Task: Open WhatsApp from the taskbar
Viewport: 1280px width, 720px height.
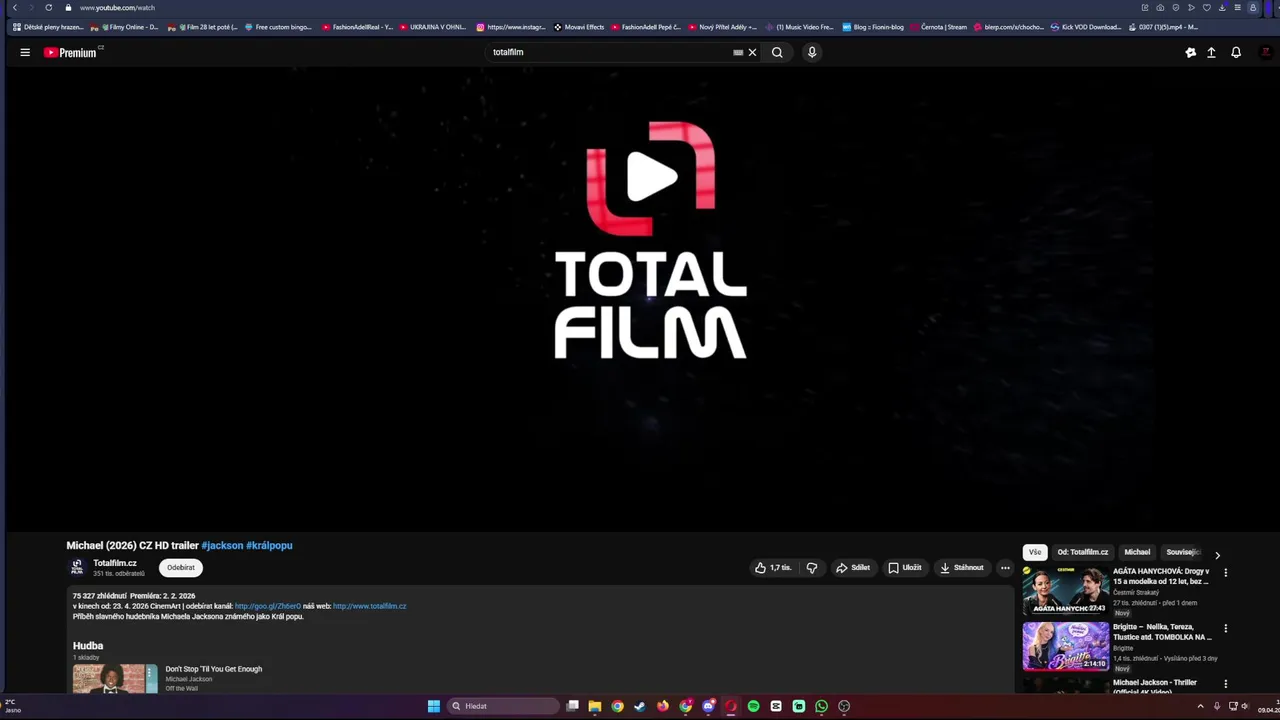Action: (x=821, y=706)
